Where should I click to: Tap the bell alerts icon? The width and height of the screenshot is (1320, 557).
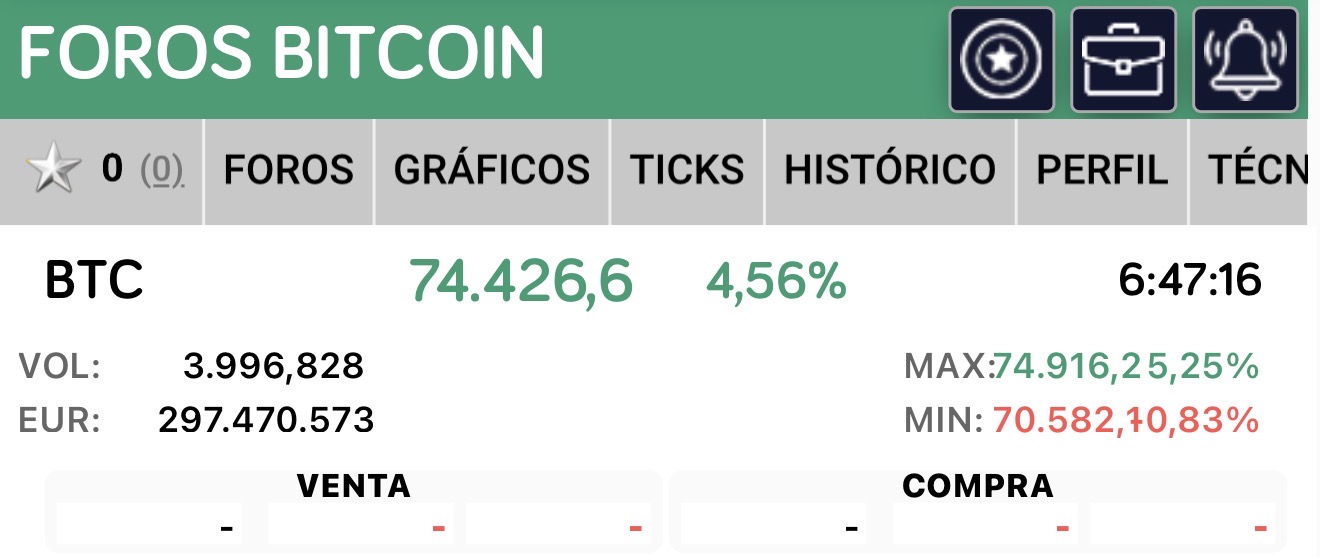point(1245,59)
